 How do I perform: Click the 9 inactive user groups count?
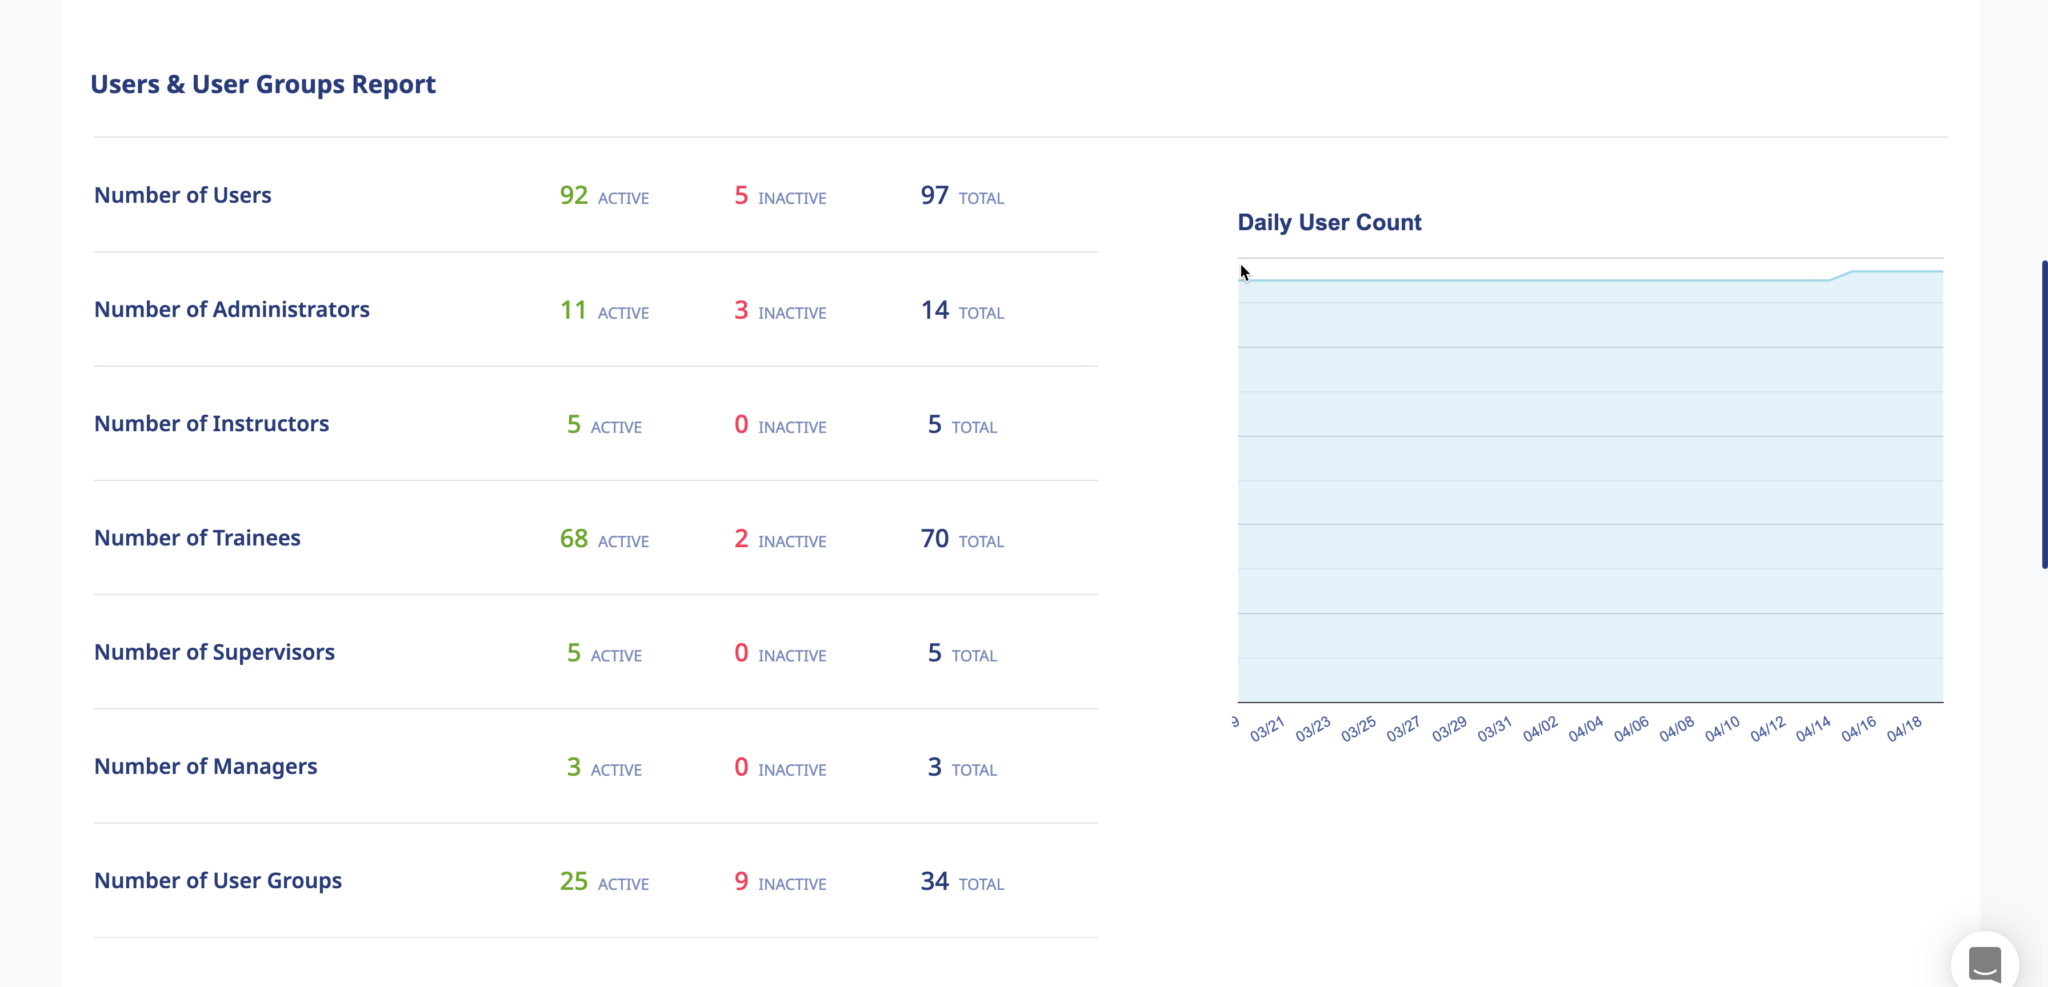point(741,882)
